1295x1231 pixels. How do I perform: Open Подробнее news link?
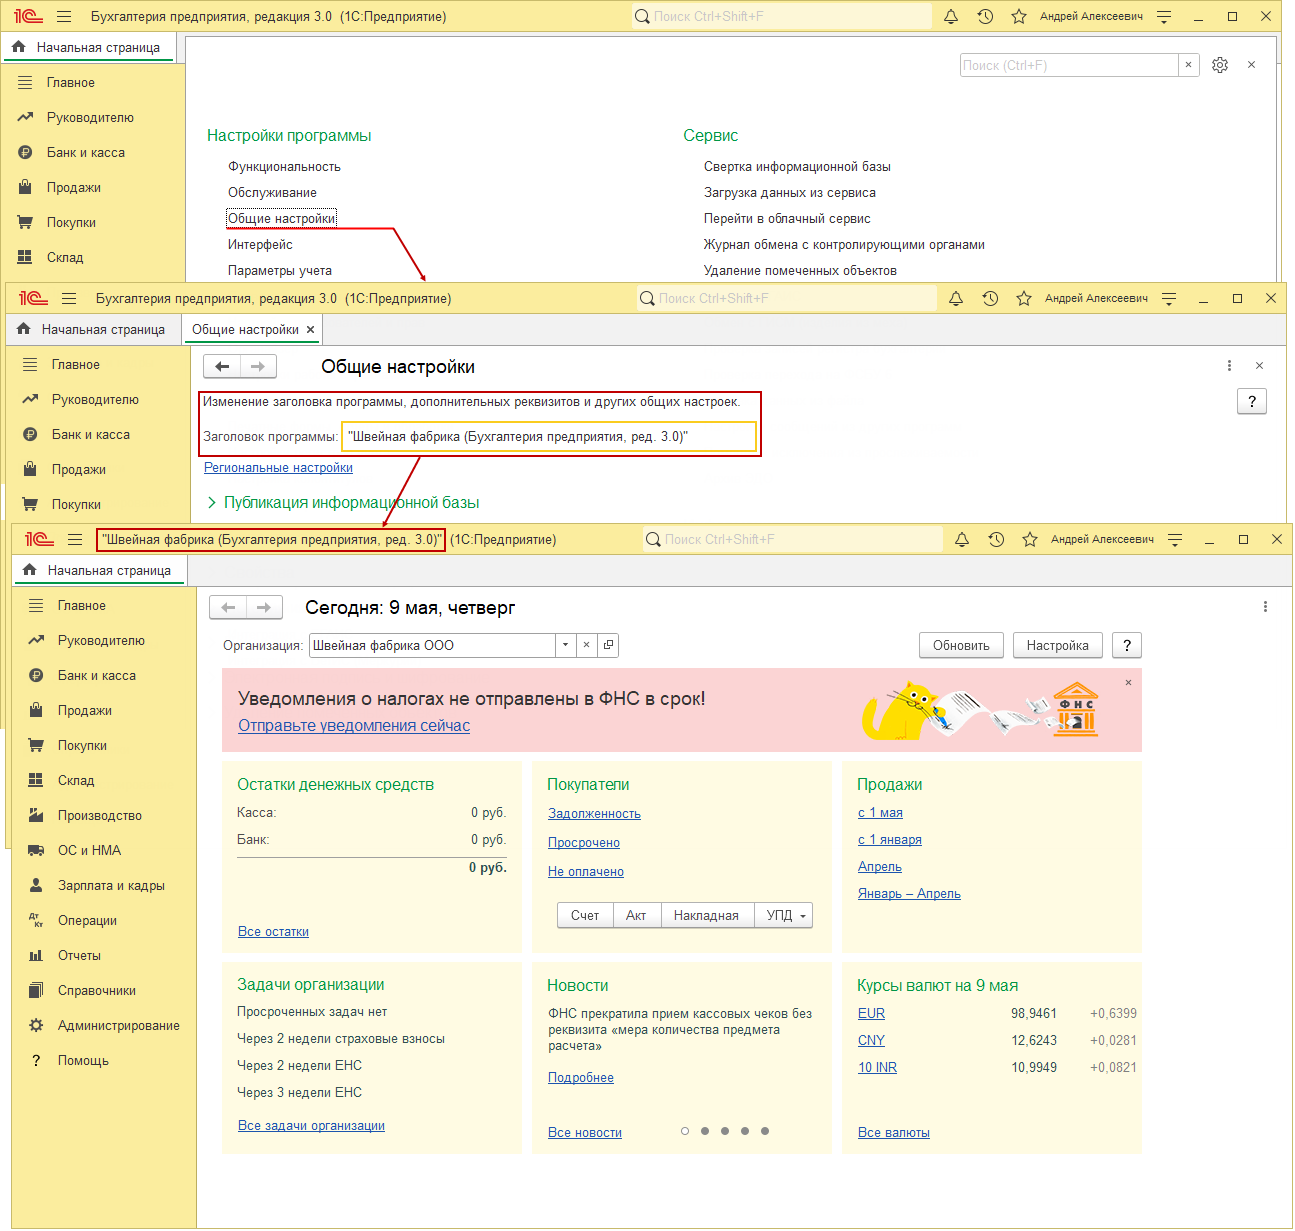(x=581, y=1077)
